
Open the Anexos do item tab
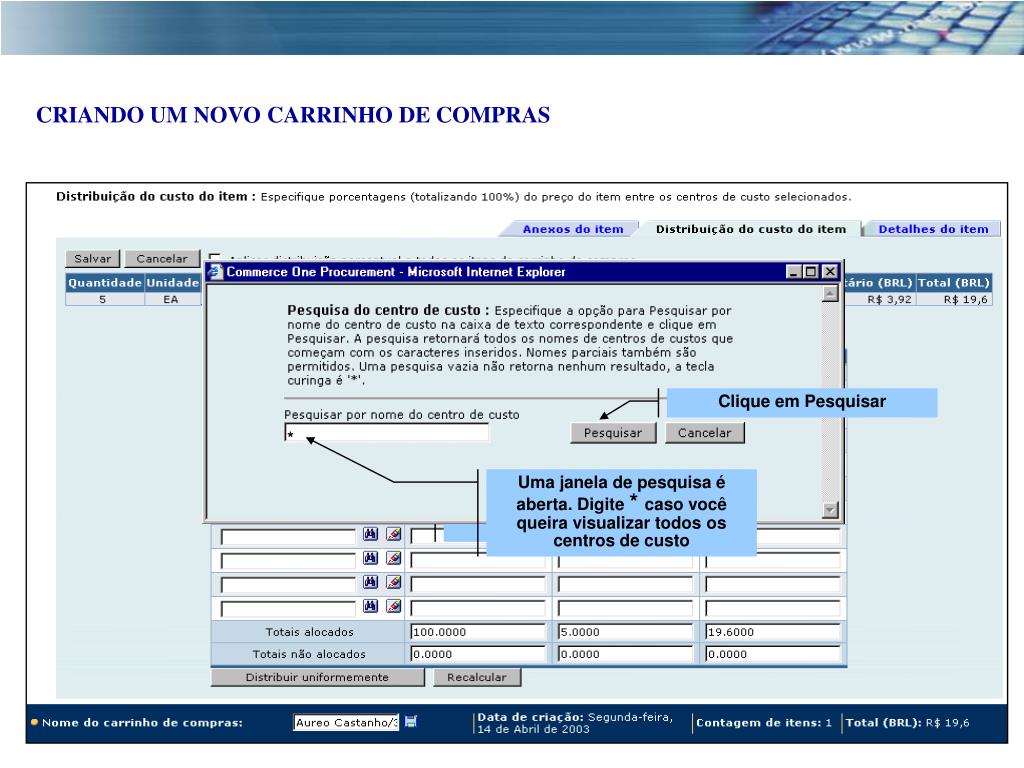pos(573,229)
